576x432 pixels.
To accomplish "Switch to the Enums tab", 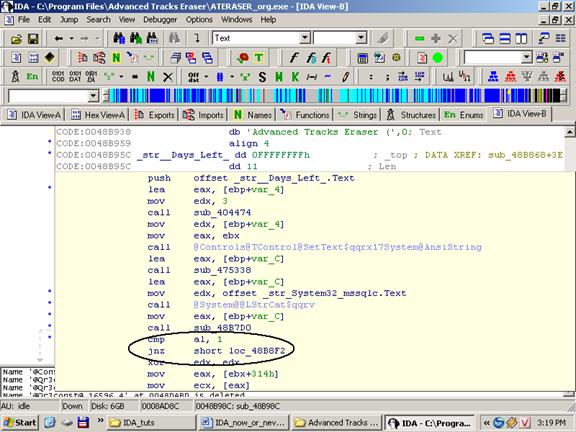I will click(464, 115).
